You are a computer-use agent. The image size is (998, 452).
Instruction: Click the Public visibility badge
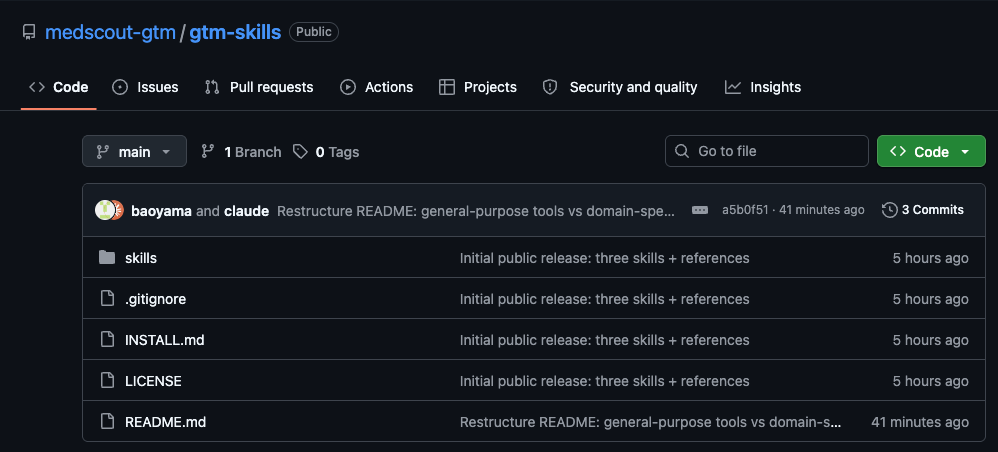pyautogui.click(x=314, y=32)
